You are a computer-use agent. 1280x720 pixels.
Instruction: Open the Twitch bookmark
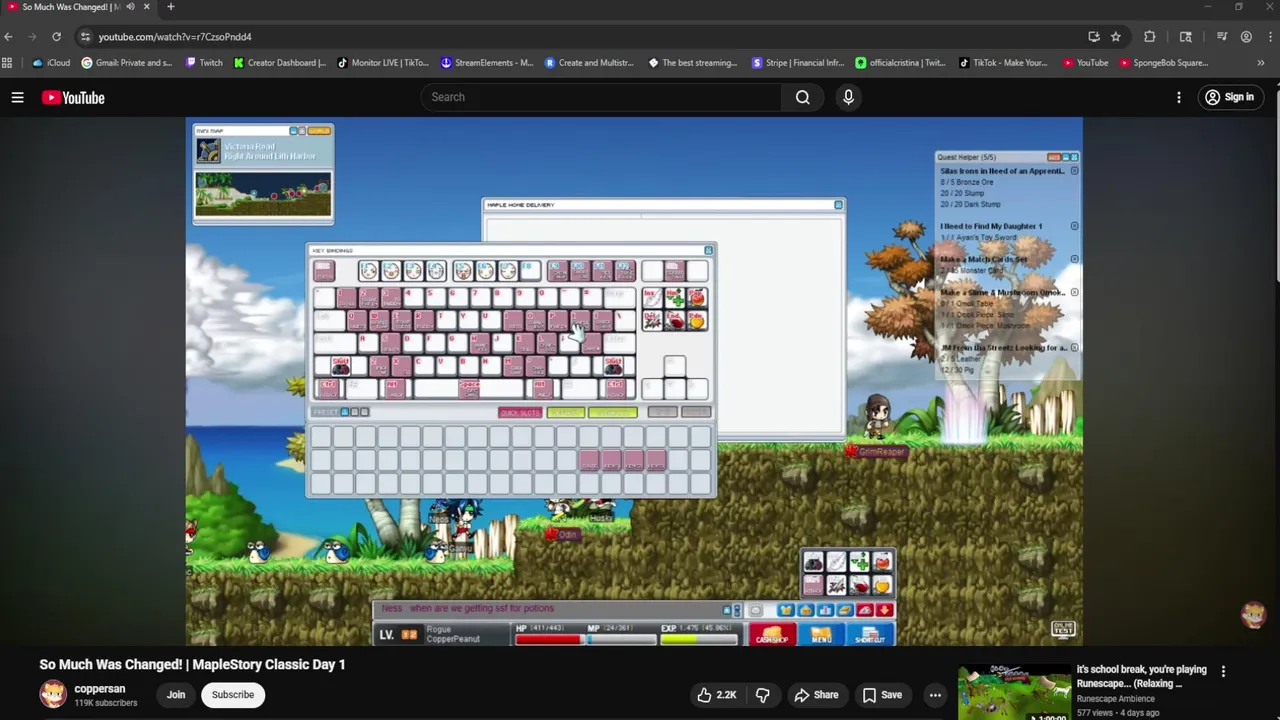[x=204, y=63]
